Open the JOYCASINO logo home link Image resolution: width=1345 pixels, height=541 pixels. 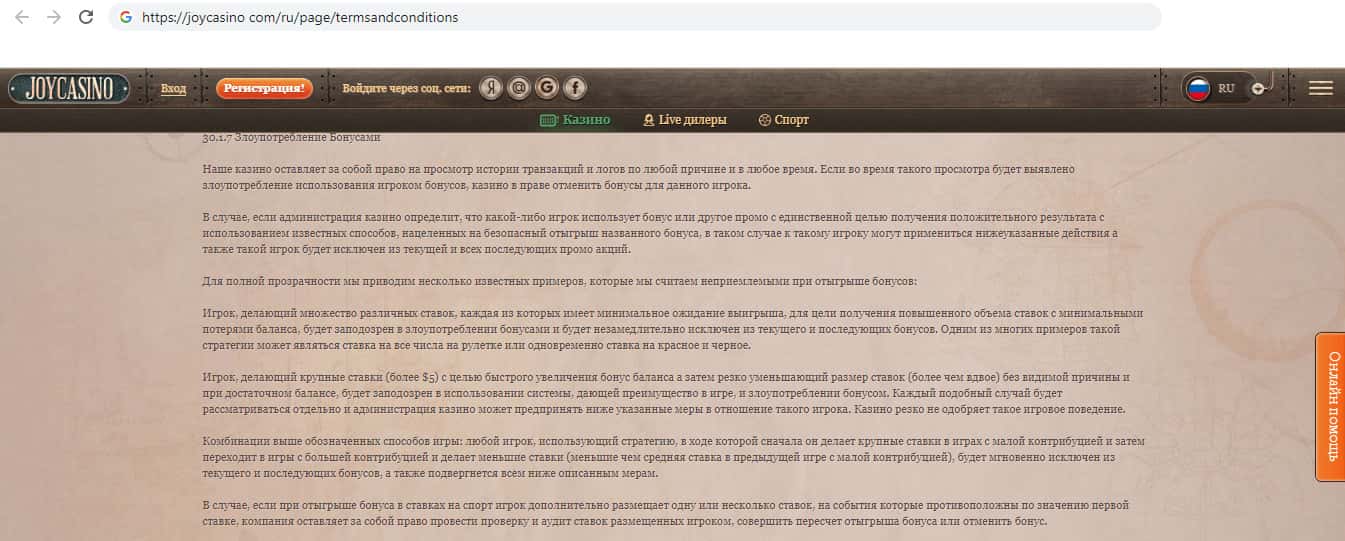click(69, 88)
